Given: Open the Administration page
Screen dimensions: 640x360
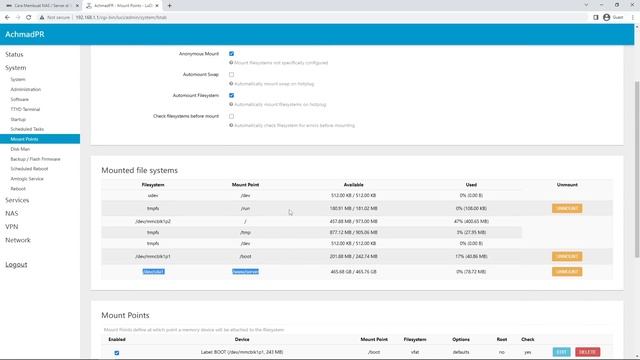Looking at the screenshot, I should (26, 89).
